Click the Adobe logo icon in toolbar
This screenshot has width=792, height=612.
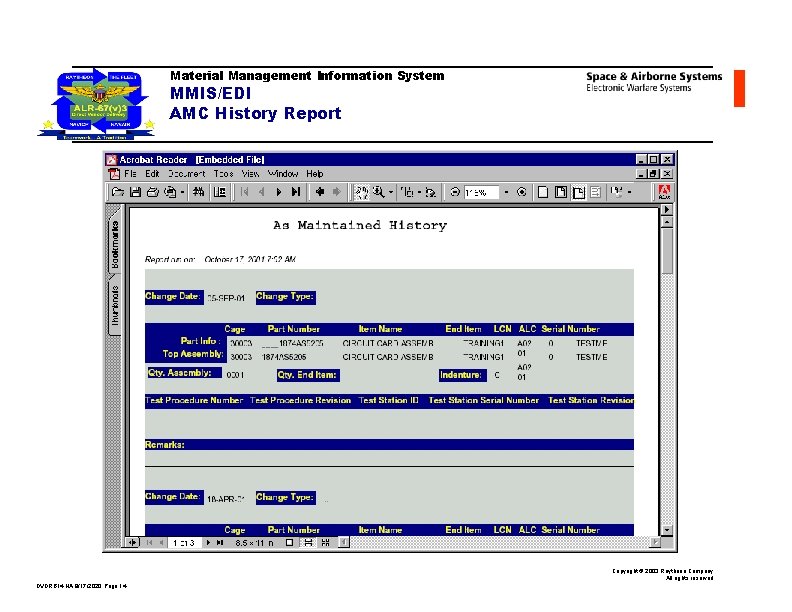(x=664, y=192)
